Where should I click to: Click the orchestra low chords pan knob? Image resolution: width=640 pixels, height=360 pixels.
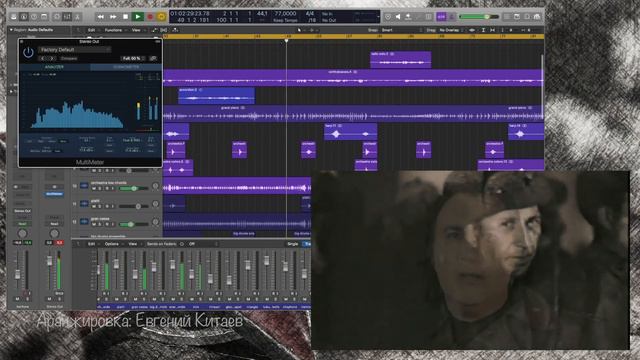point(155,186)
